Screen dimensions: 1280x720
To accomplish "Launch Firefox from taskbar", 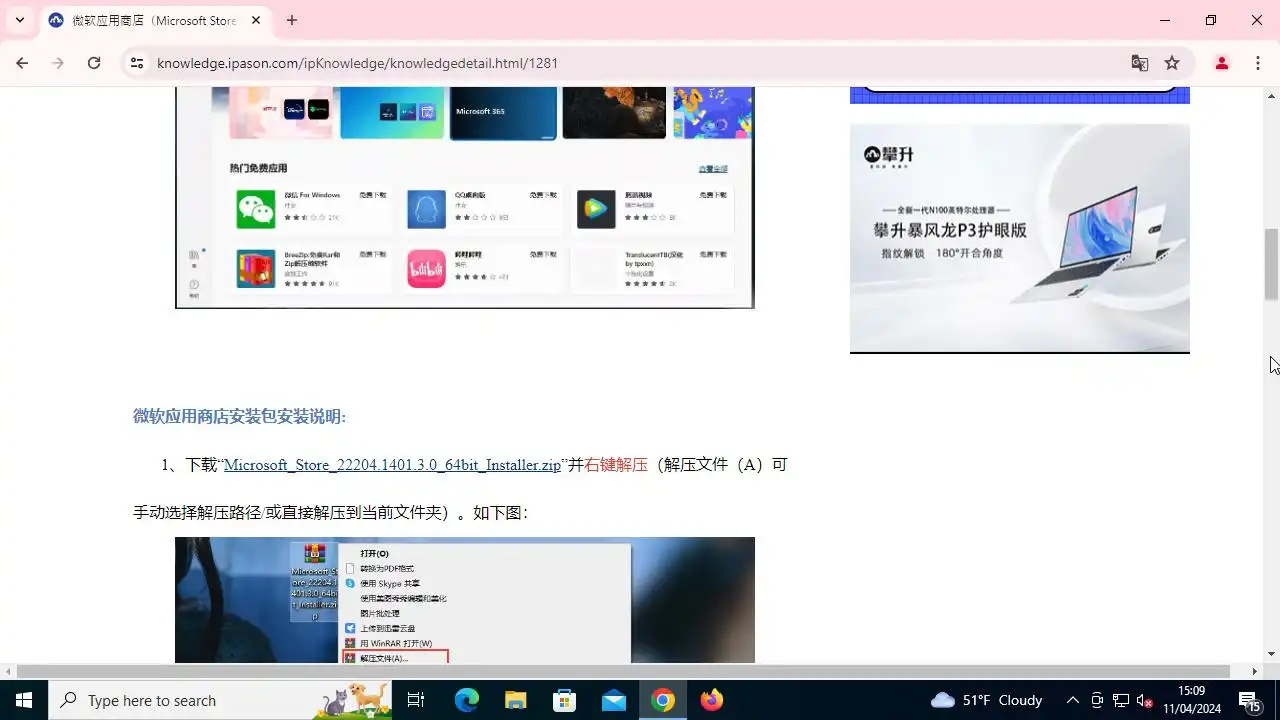I will 712,700.
